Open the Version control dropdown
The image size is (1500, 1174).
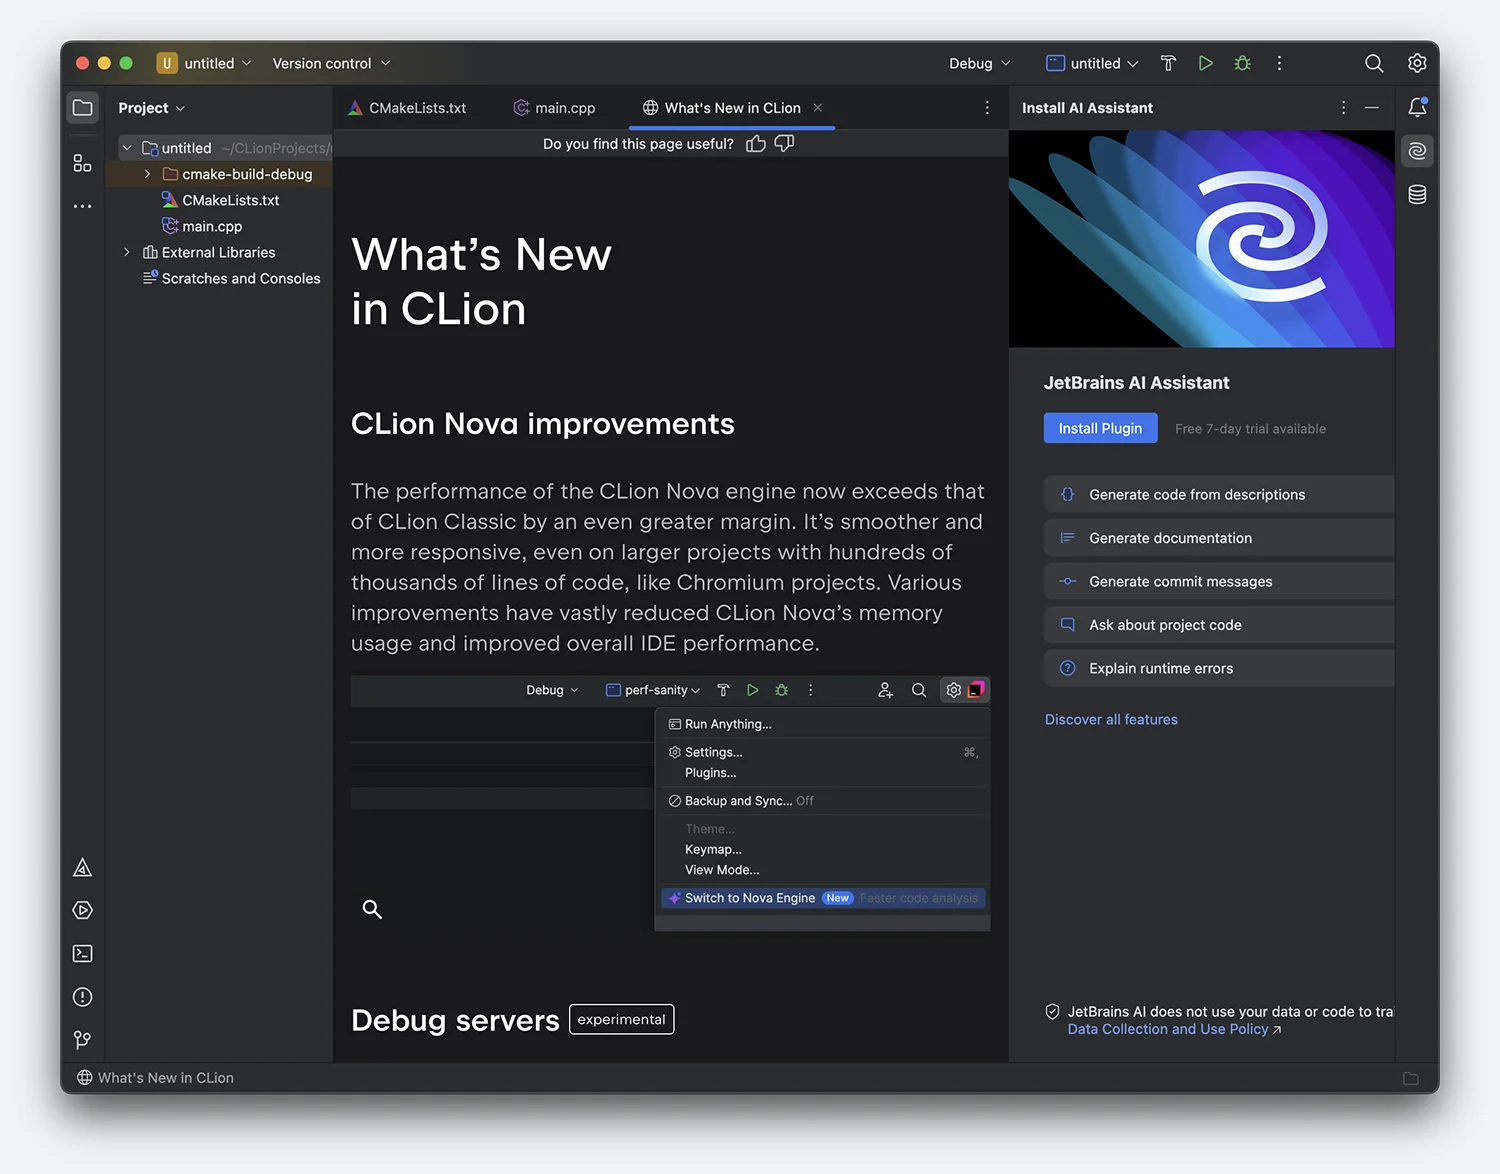tap(331, 63)
